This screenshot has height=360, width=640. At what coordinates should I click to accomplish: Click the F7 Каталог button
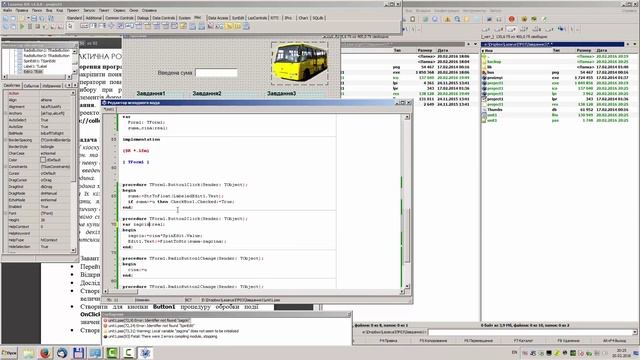523,340
